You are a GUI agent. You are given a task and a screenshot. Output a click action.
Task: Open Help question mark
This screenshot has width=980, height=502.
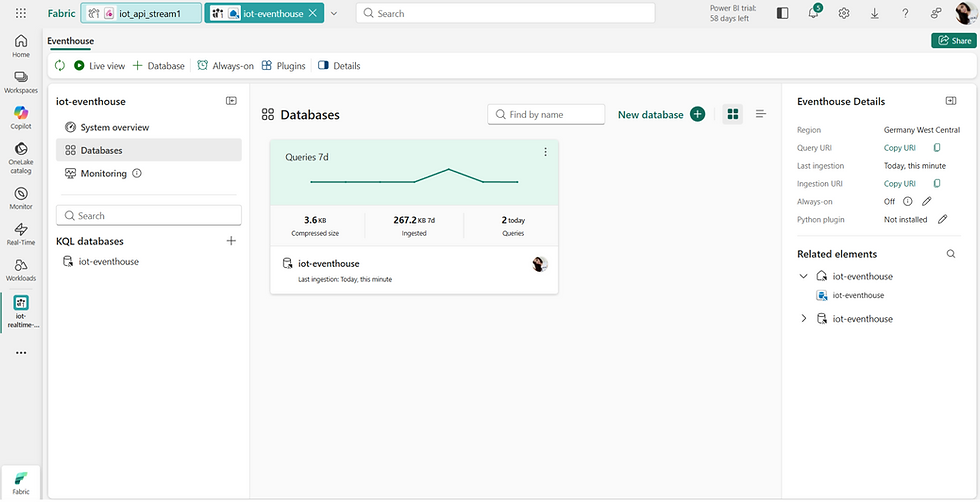click(905, 13)
